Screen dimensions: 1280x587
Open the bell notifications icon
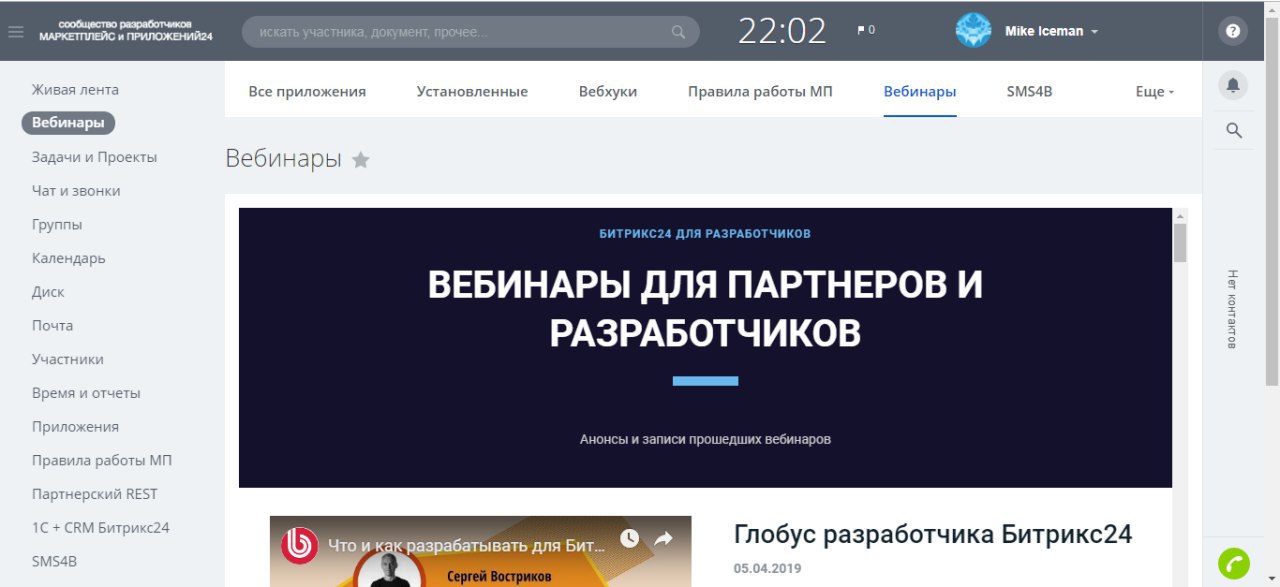pyautogui.click(x=1233, y=85)
